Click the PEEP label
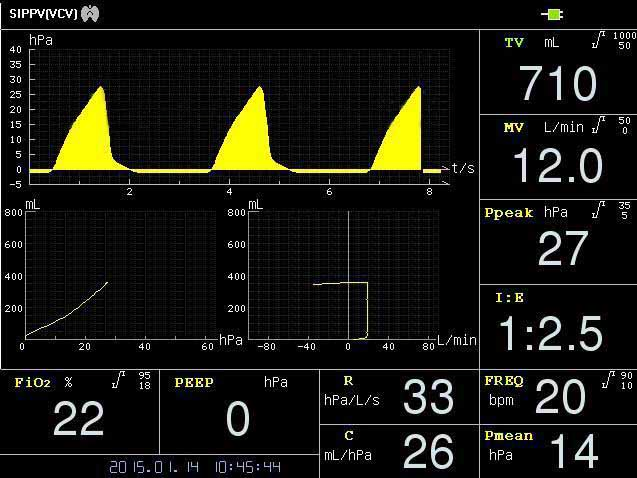 click(x=194, y=383)
